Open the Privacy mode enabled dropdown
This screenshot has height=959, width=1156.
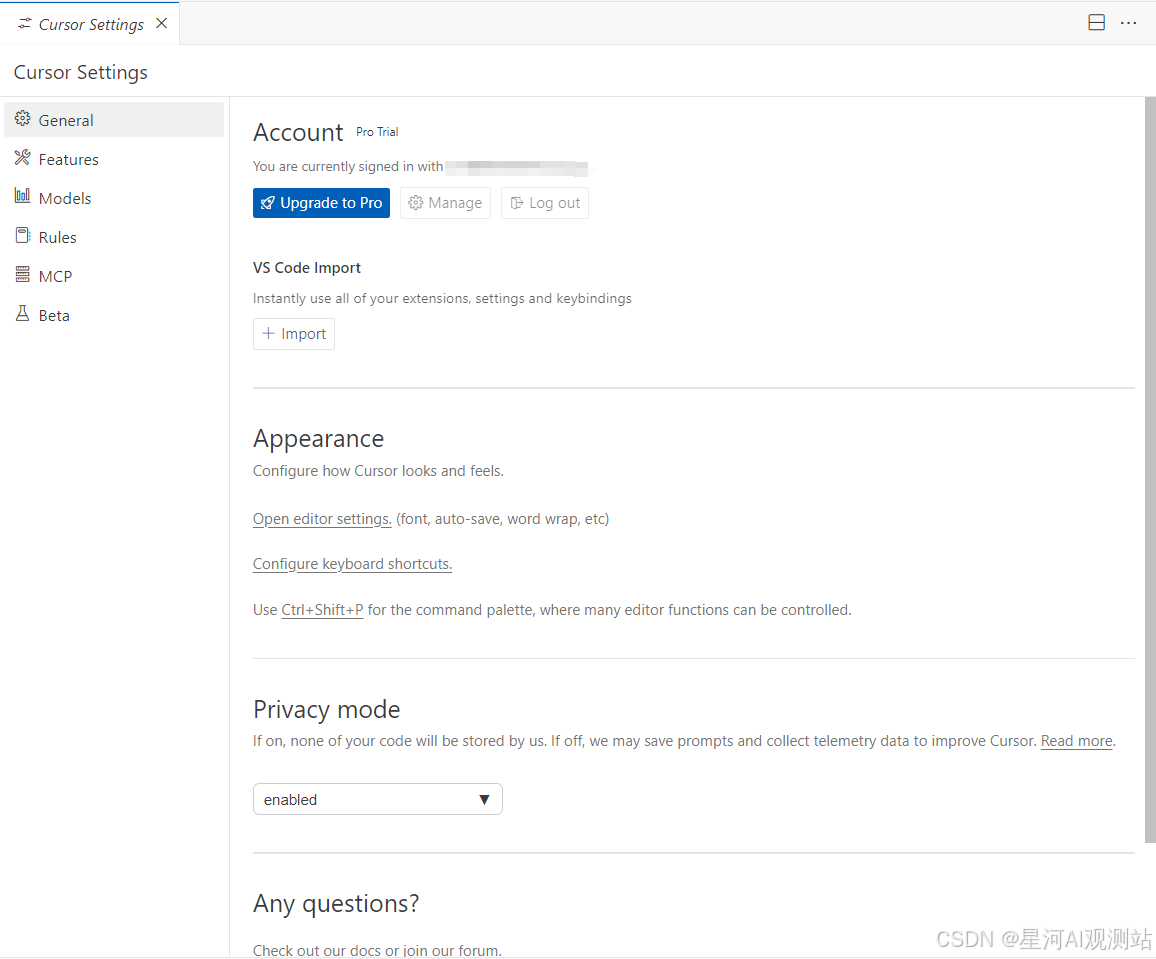pos(377,799)
